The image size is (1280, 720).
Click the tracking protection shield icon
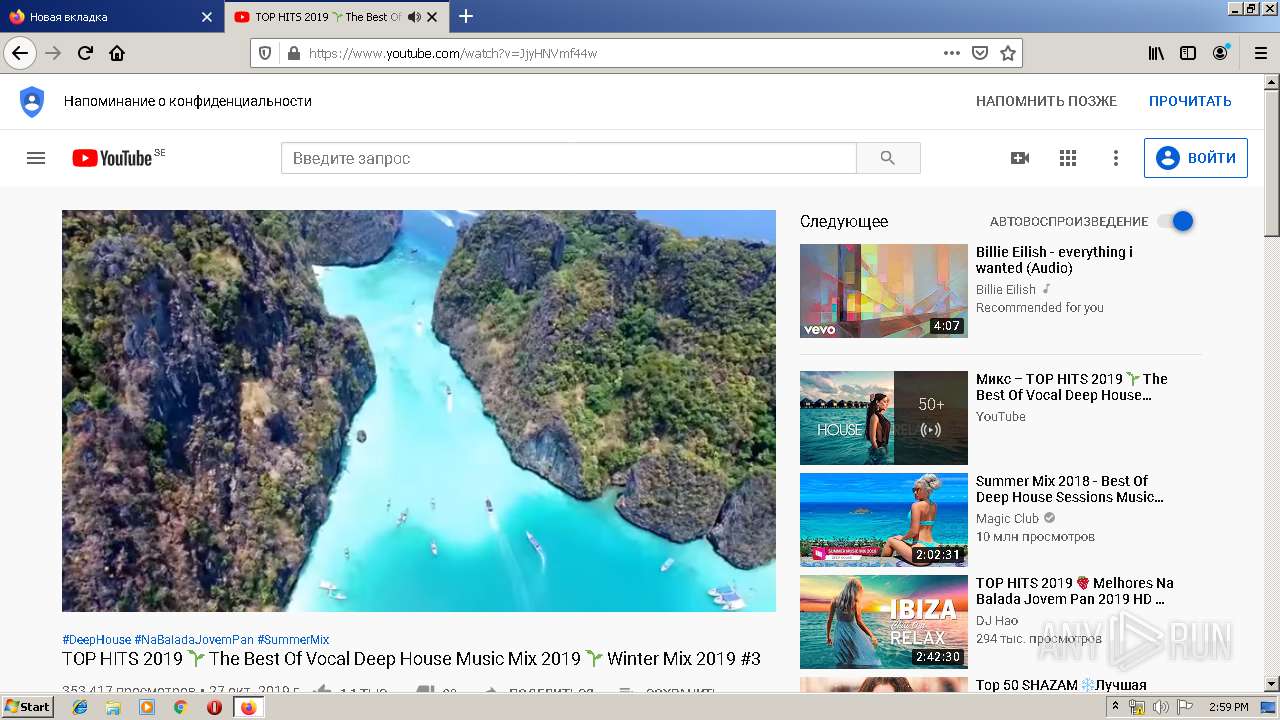[265, 53]
